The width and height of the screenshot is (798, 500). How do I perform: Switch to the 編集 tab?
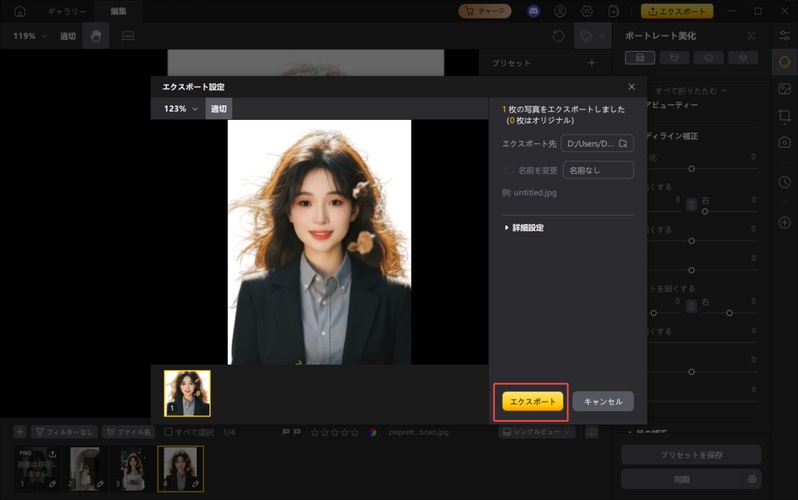click(118, 11)
